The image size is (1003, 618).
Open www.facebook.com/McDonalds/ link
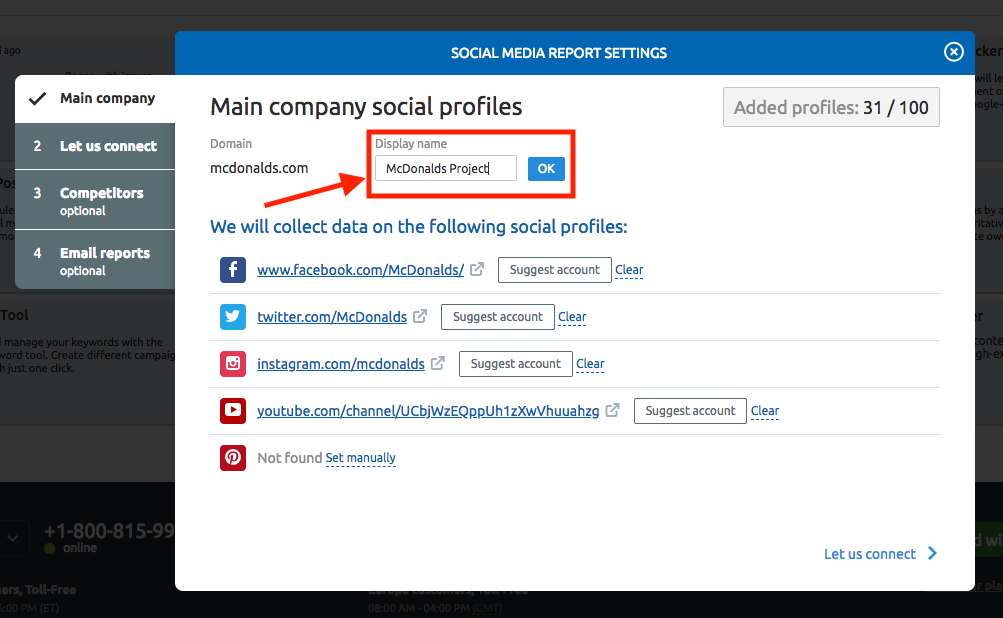[x=360, y=270]
